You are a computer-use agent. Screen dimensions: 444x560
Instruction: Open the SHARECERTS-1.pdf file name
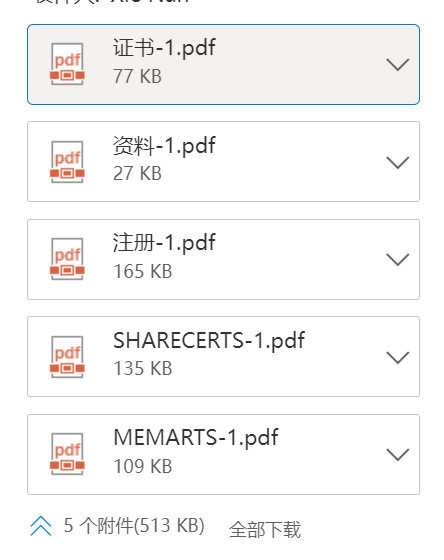[x=209, y=341]
